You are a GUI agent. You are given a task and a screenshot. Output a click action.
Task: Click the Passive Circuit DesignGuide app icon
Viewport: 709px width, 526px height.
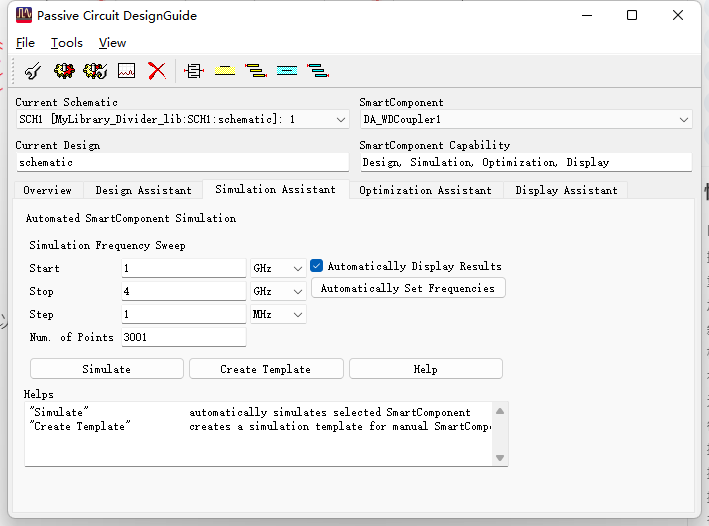click(24, 15)
